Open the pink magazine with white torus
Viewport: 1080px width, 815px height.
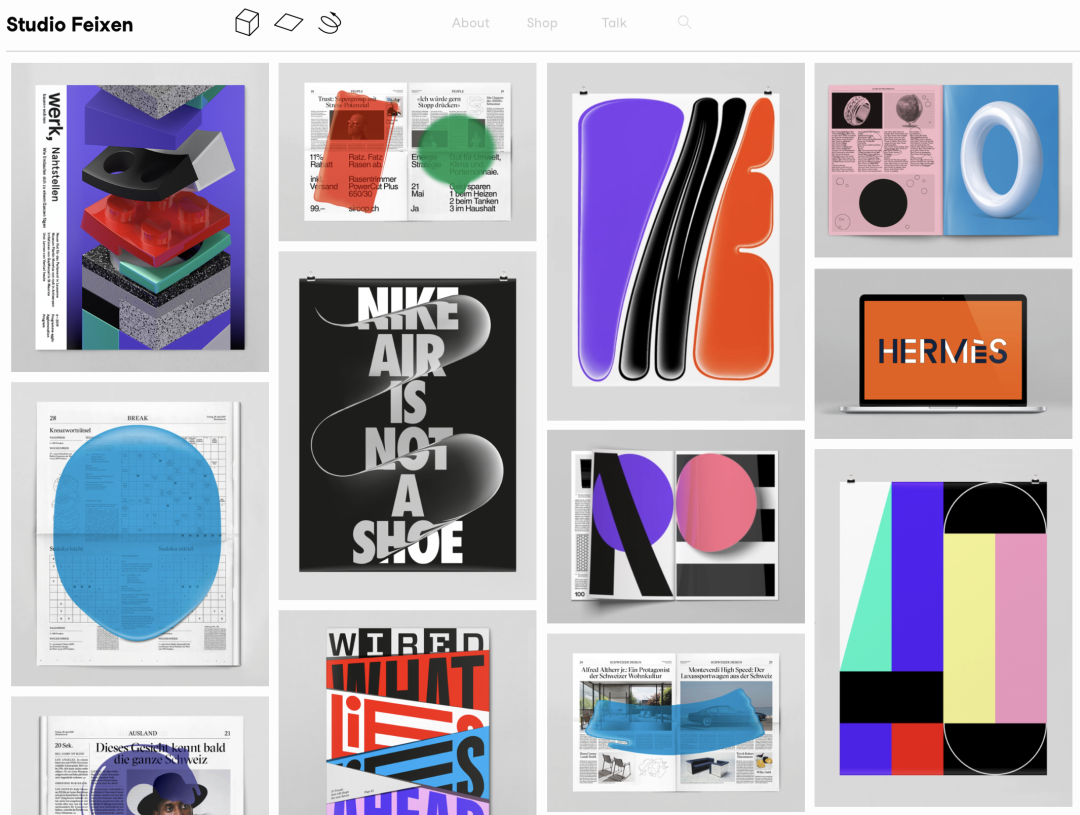click(943, 160)
